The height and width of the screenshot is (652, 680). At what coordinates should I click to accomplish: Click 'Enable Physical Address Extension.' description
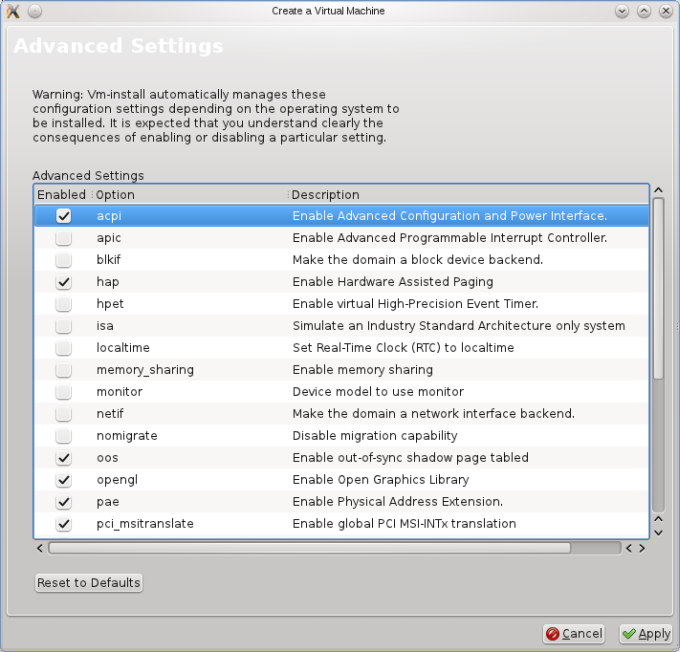click(x=398, y=502)
